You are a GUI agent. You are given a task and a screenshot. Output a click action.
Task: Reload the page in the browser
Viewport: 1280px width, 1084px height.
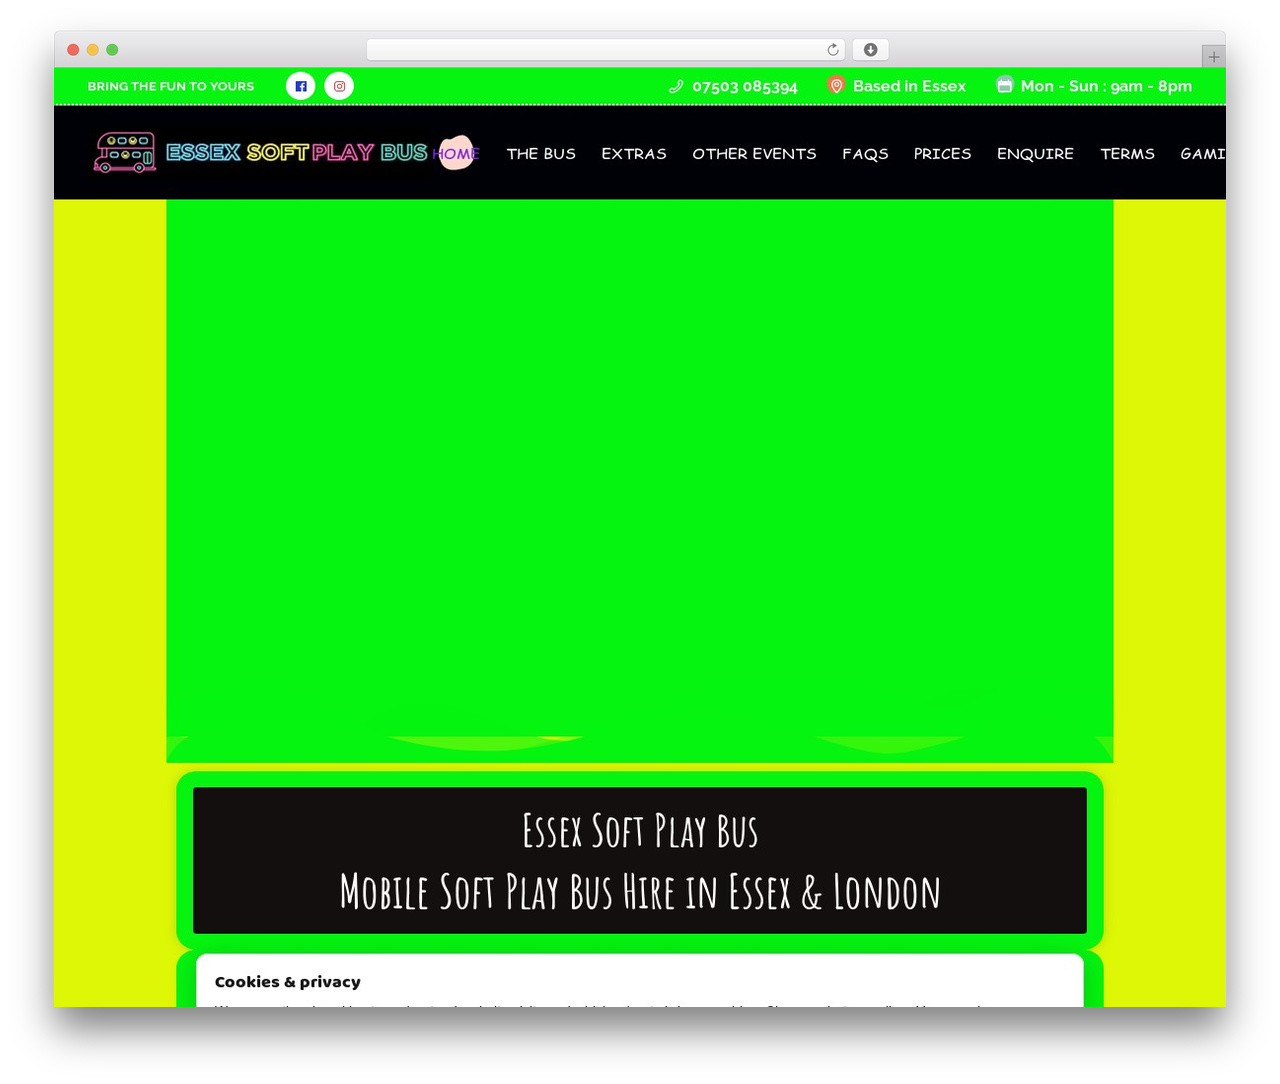click(833, 50)
